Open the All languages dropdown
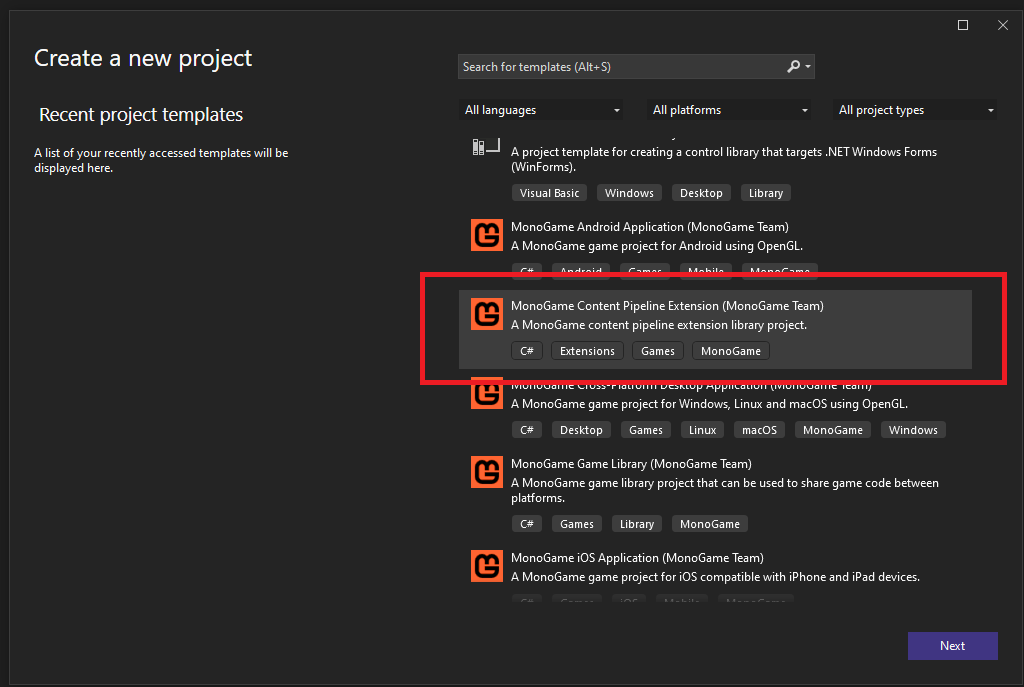The image size is (1024, 687). point(541,110)
